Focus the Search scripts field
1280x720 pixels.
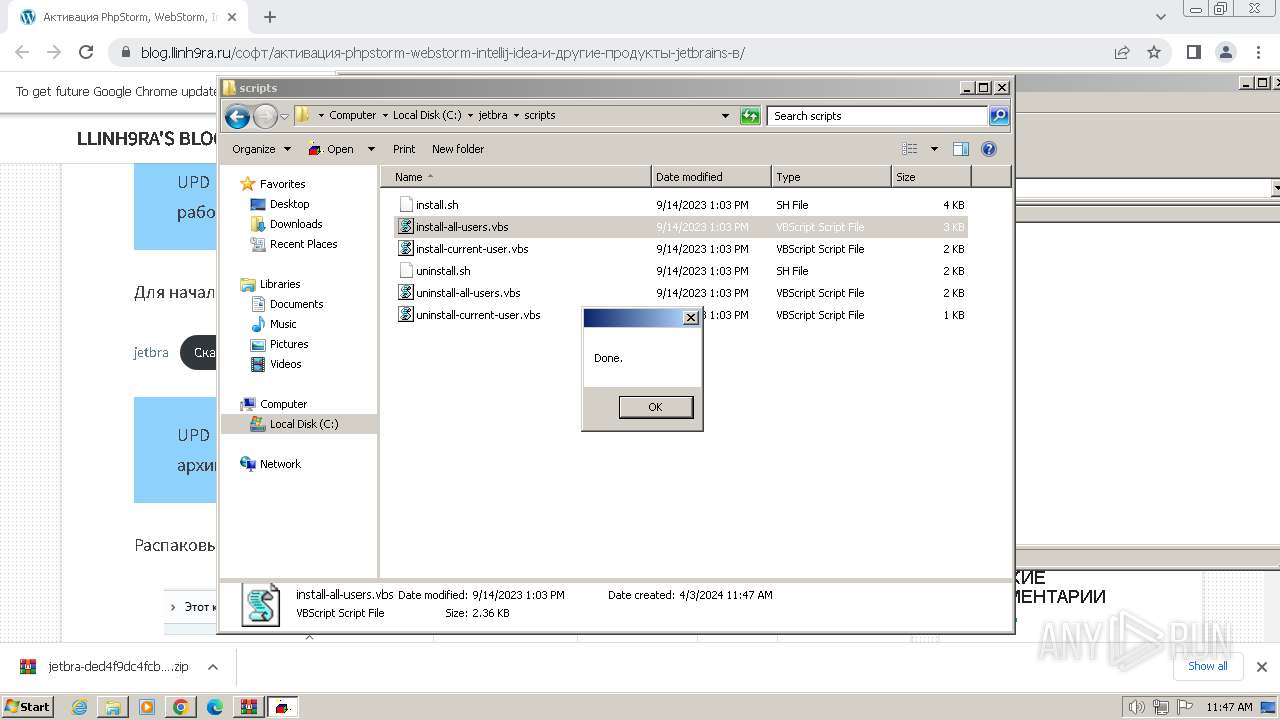point(878,116)
